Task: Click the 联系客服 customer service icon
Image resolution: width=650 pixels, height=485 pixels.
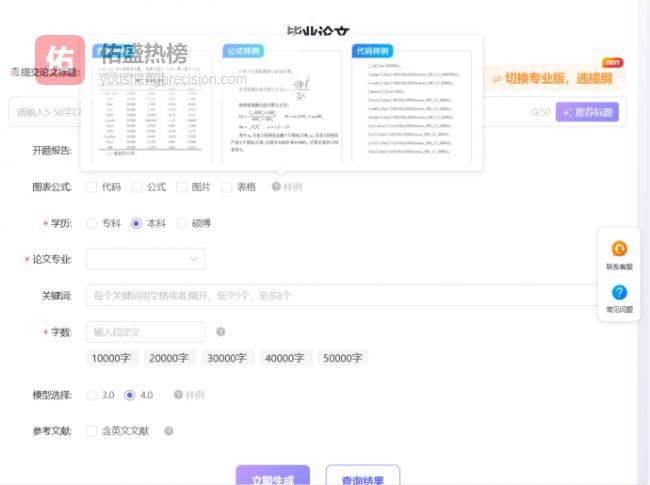Action: (x=619, y=250)
